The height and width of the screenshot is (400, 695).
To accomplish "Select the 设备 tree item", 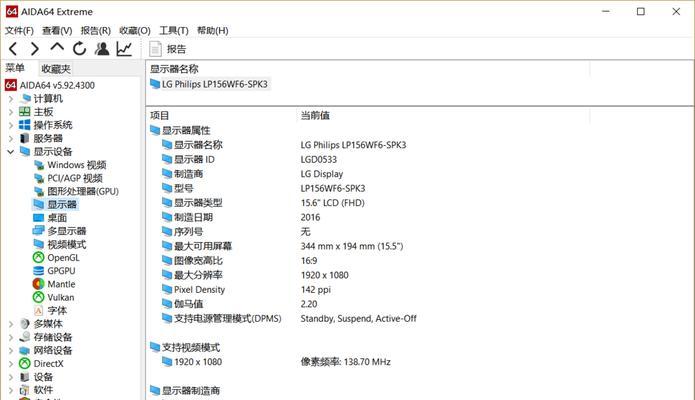I will click(x=43, y=377).
